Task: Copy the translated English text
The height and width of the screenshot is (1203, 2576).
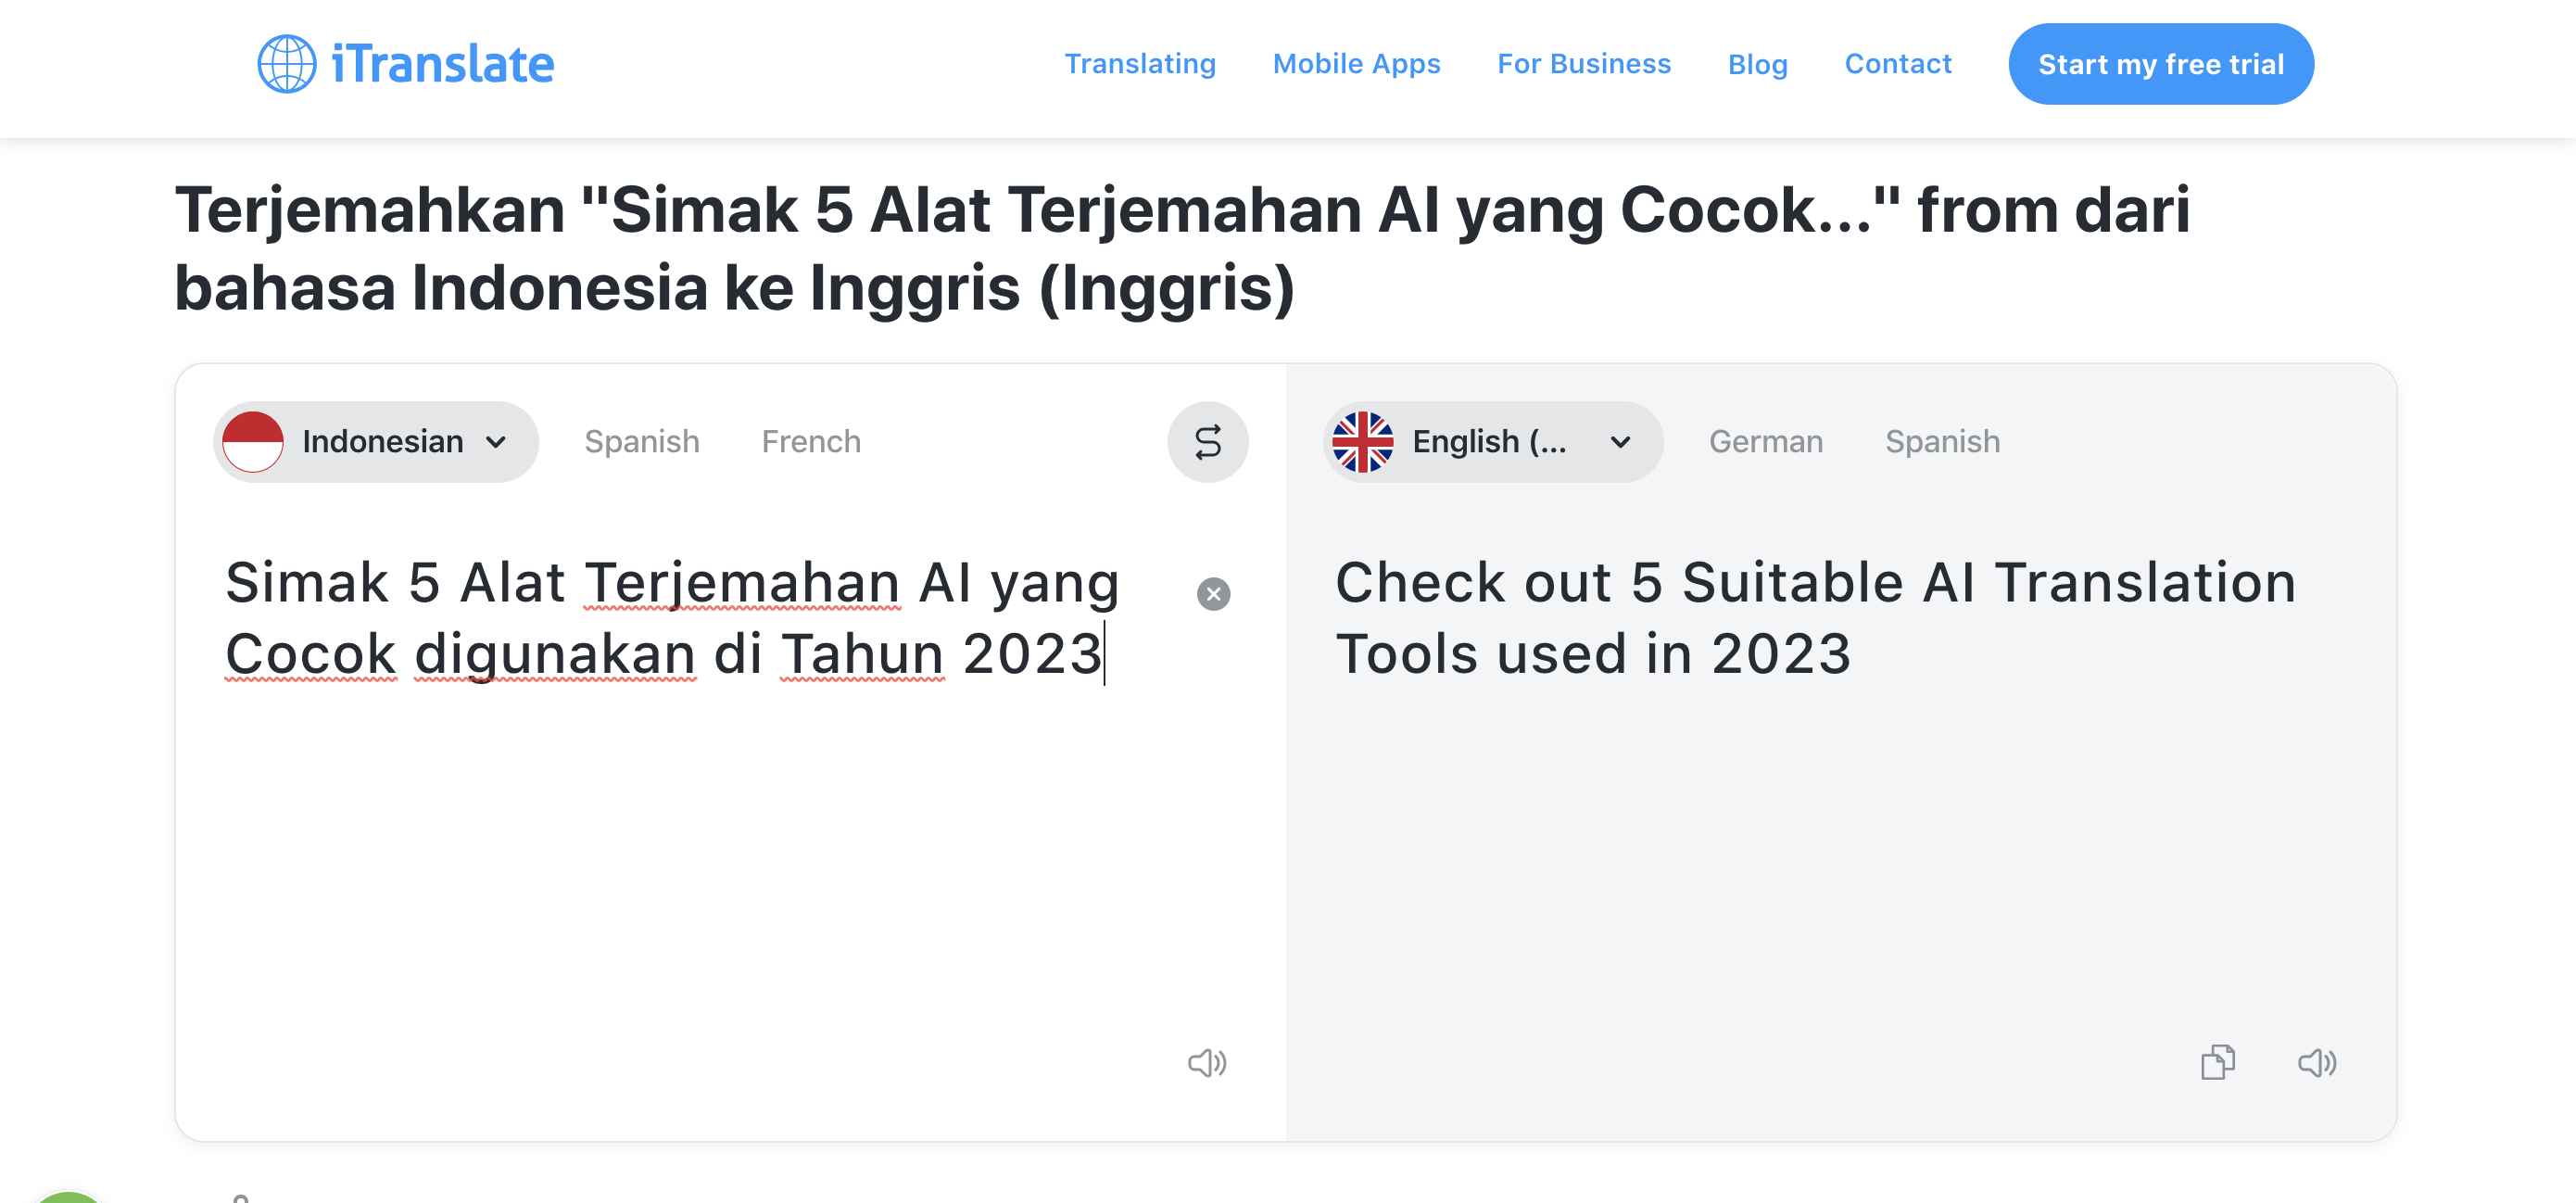Action: tap(2217, 1062)
